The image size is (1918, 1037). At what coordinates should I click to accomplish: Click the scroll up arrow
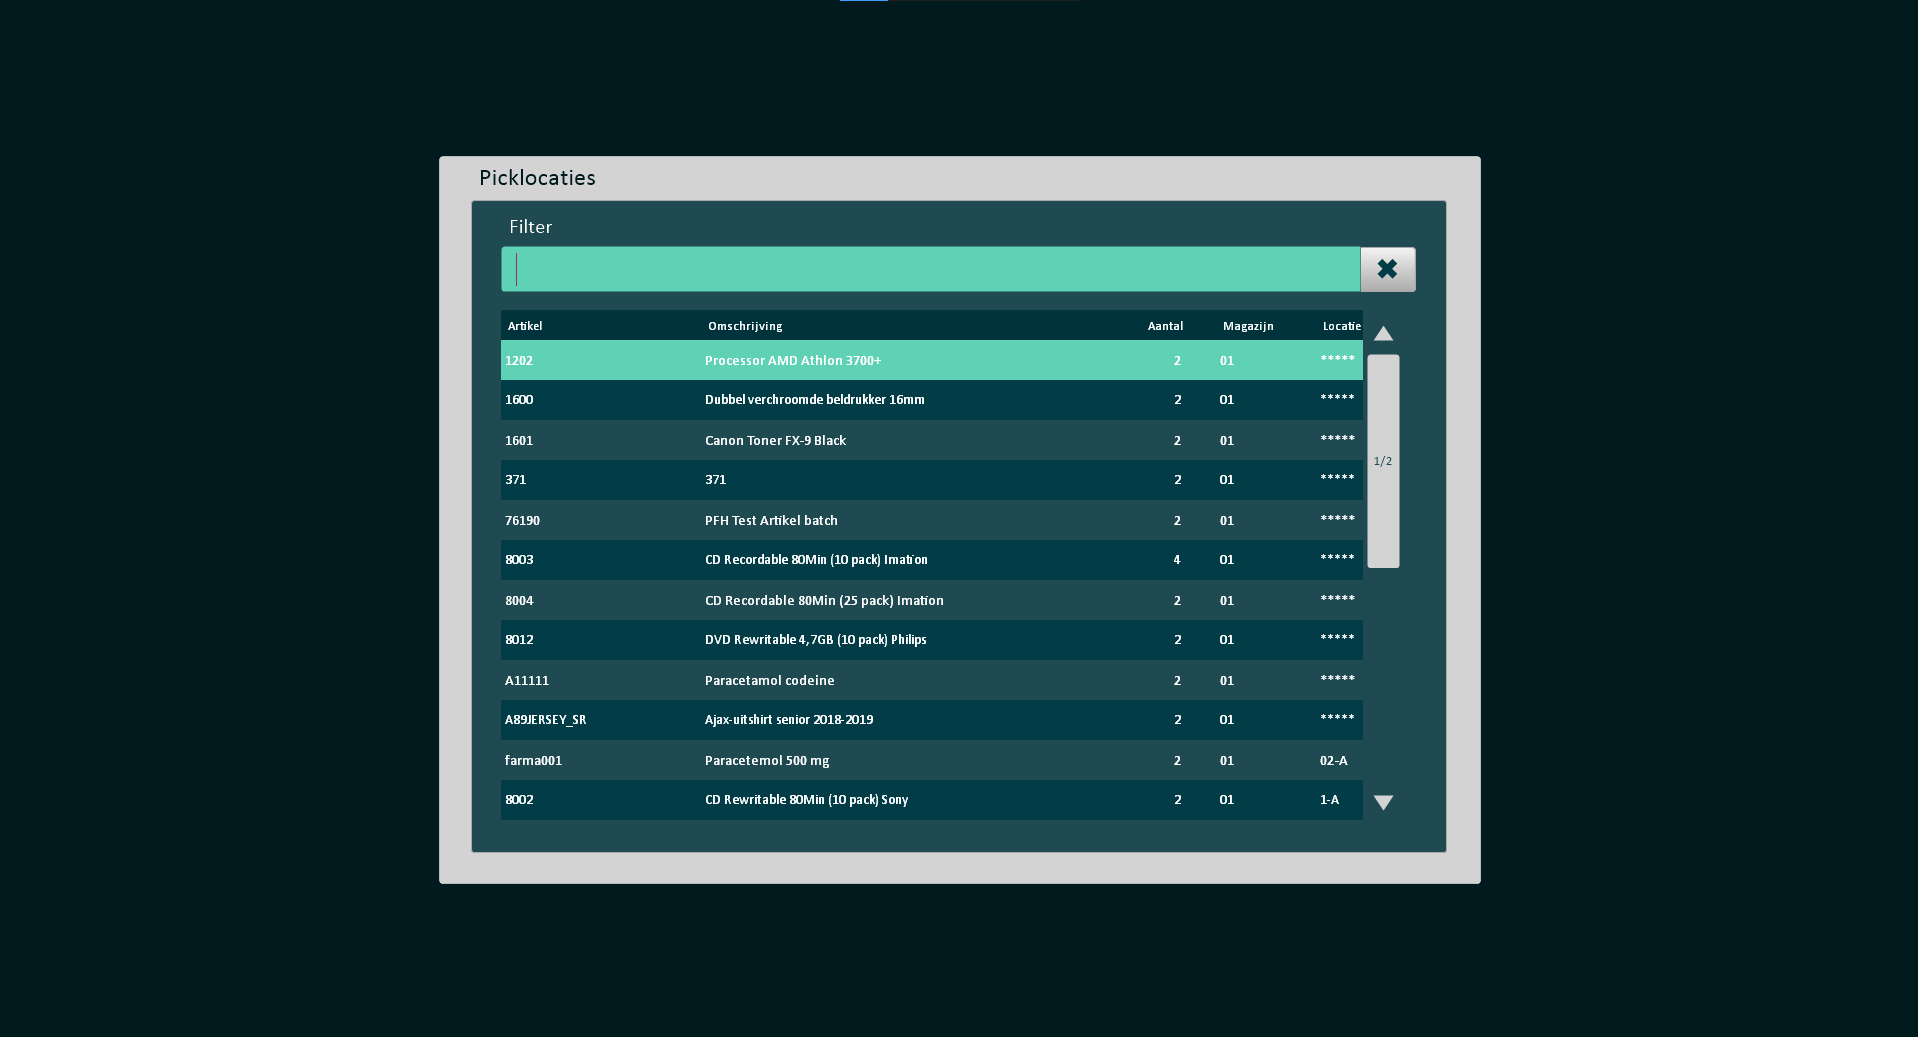(x=1383, y=334)
